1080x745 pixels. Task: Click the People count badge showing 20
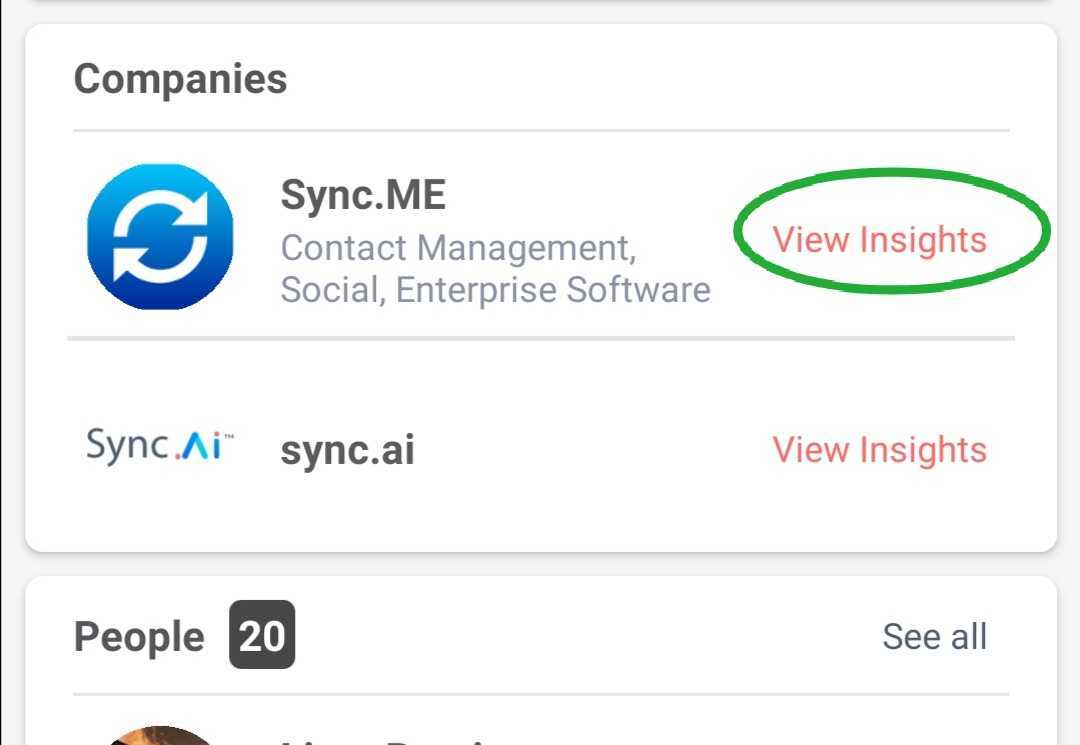(262, 635)
